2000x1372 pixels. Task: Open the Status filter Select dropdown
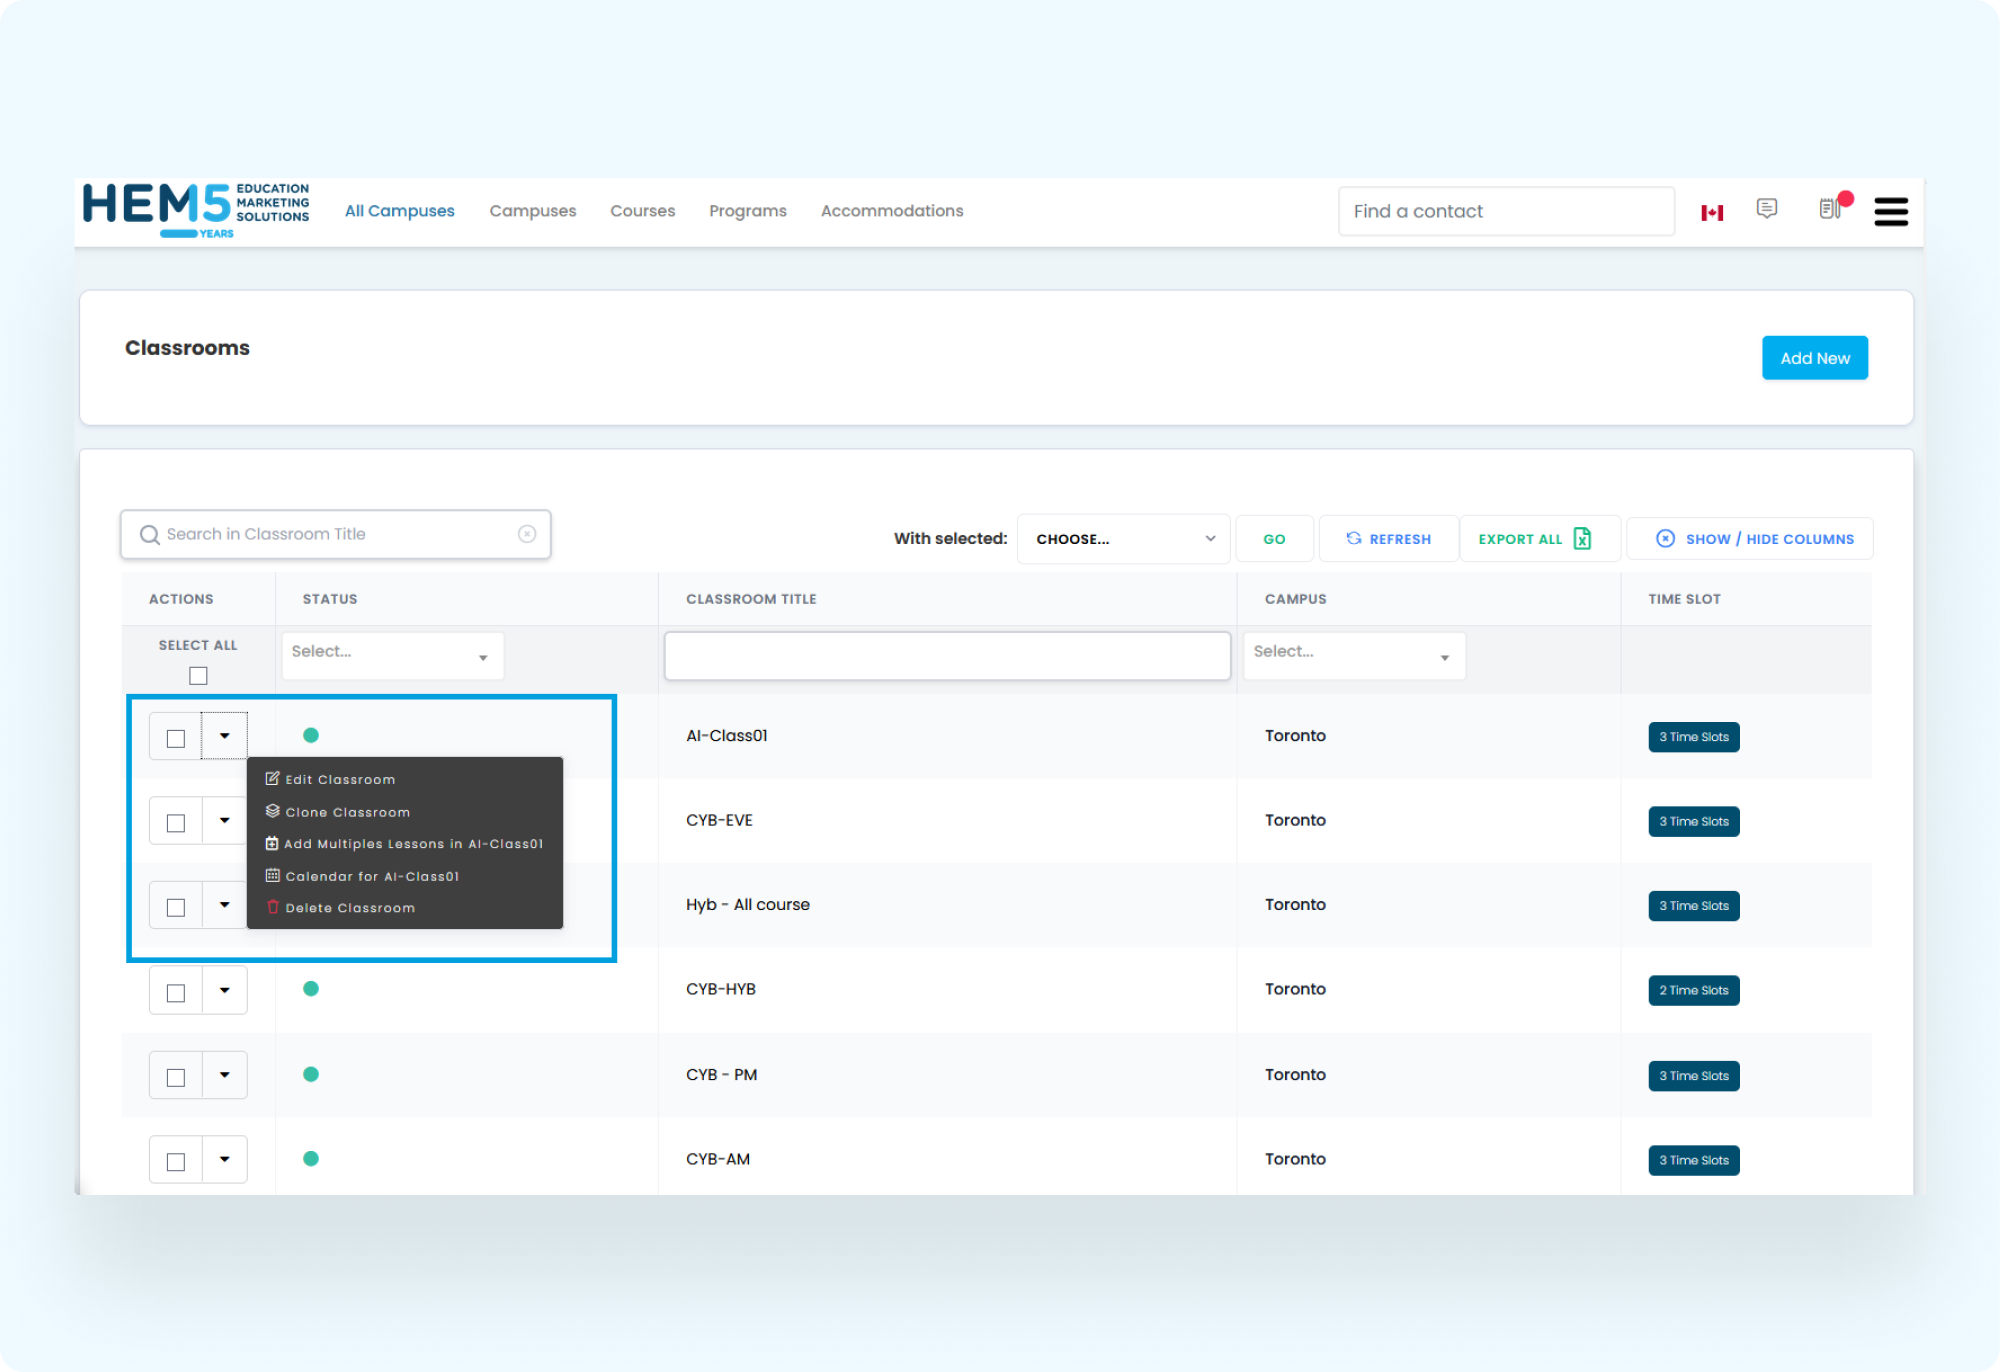pos(392,655)
